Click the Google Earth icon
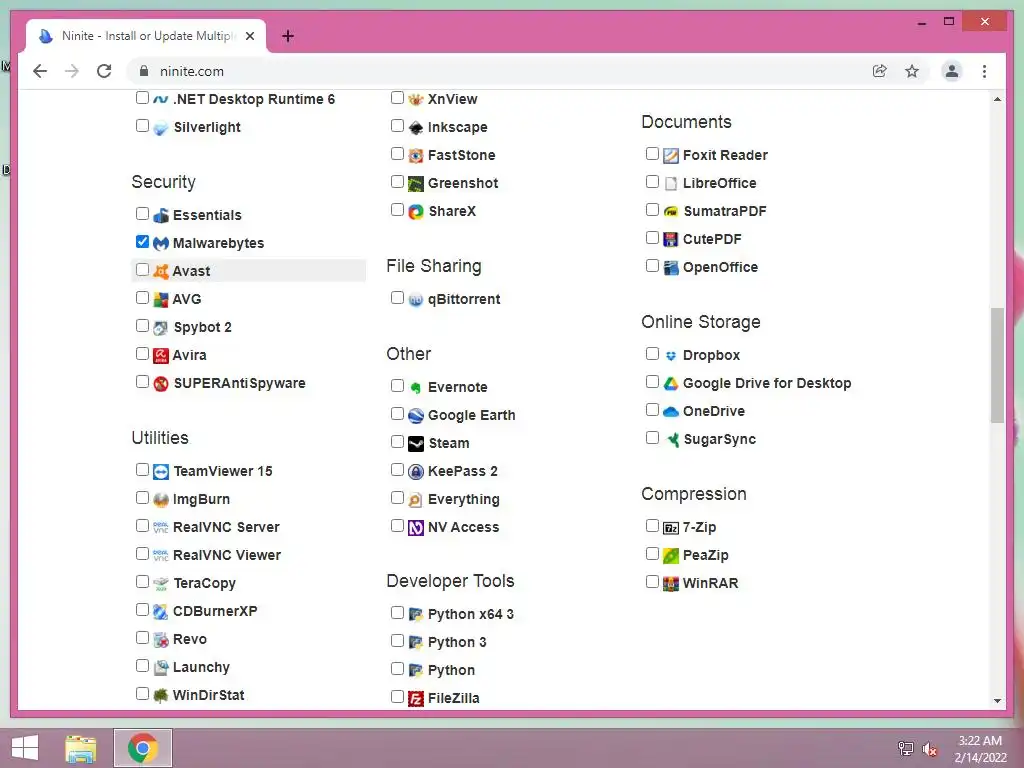The width and height of the screenshot is (1024, 768). click(x=416, y=416)
